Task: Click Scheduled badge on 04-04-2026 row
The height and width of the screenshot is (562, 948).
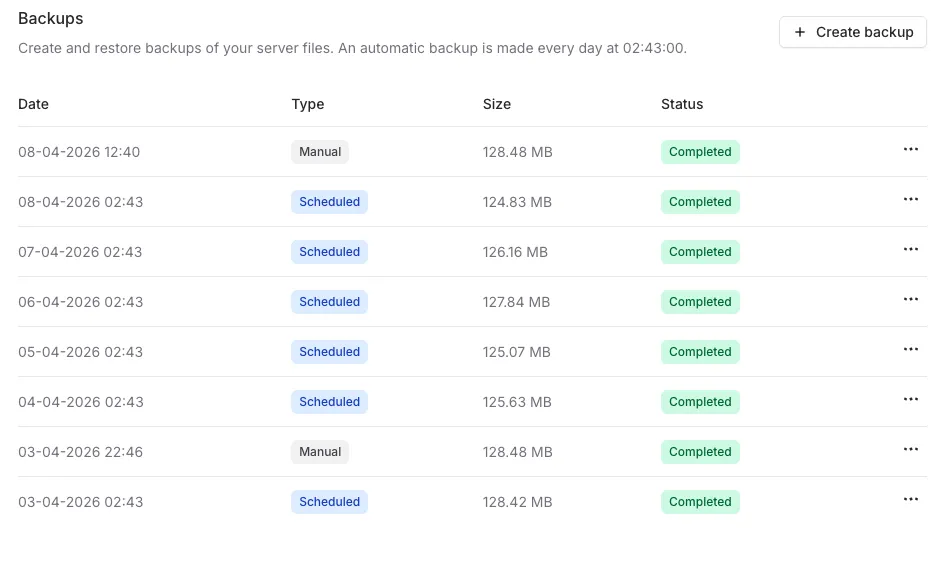Action: coord(330,402)
